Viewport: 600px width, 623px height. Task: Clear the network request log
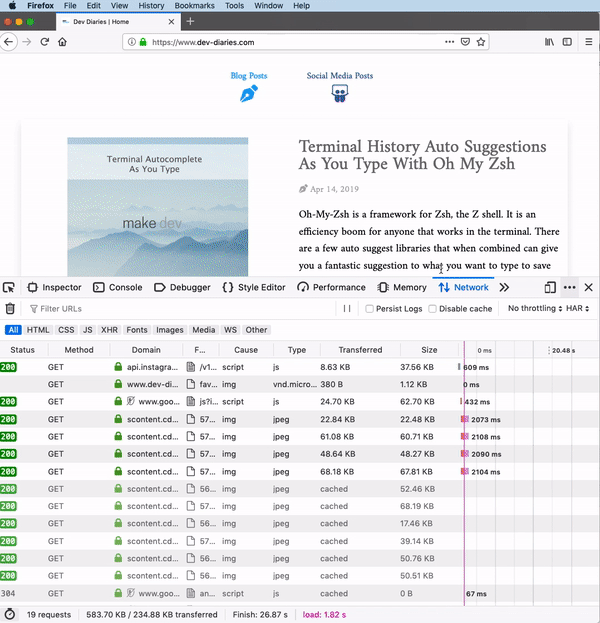pyautogui.click(x=10, y=308)
